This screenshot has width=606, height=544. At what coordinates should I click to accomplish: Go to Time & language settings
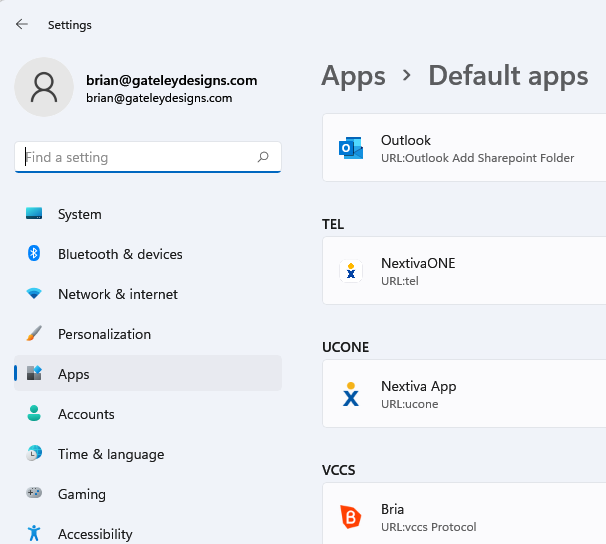tap(110, 454)
